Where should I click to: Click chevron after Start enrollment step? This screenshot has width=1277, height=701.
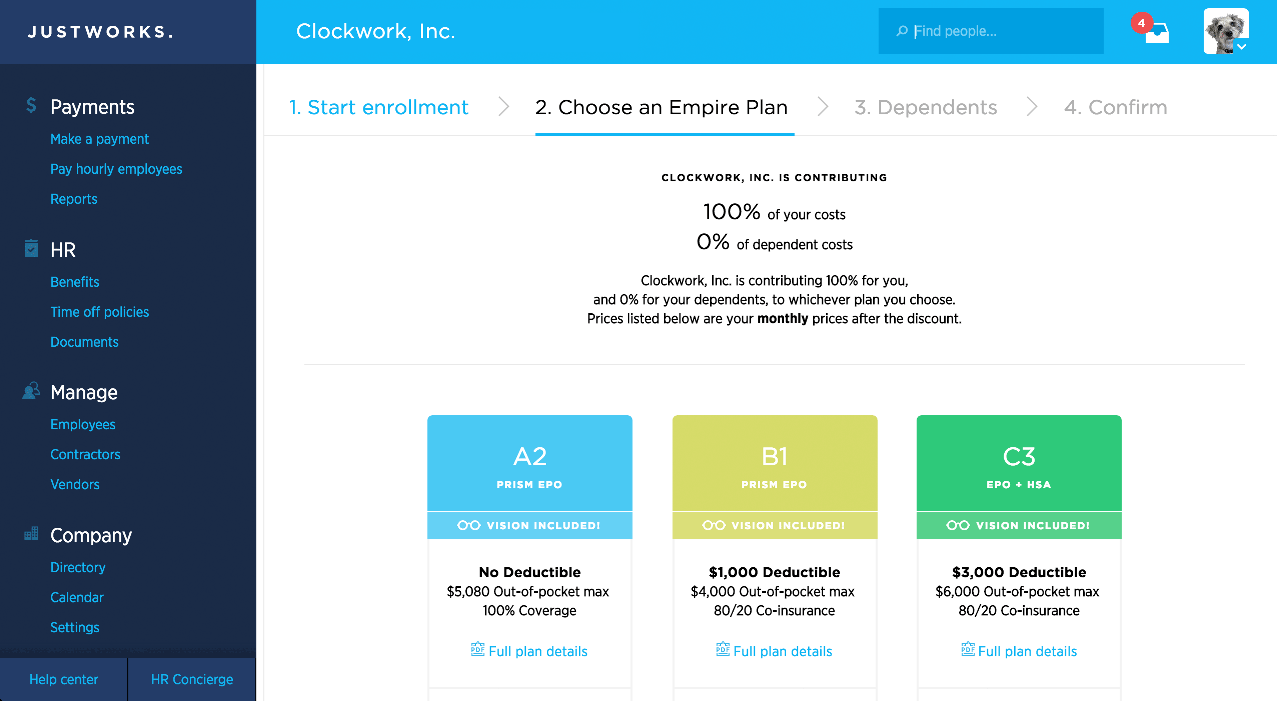[503, 107]
